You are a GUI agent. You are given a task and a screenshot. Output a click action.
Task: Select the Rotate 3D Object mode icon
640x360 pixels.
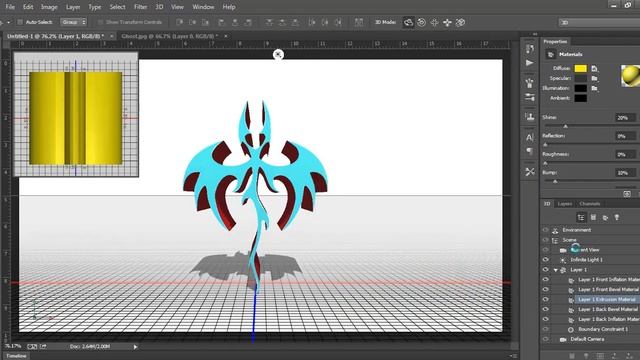(x=408, y=22)
